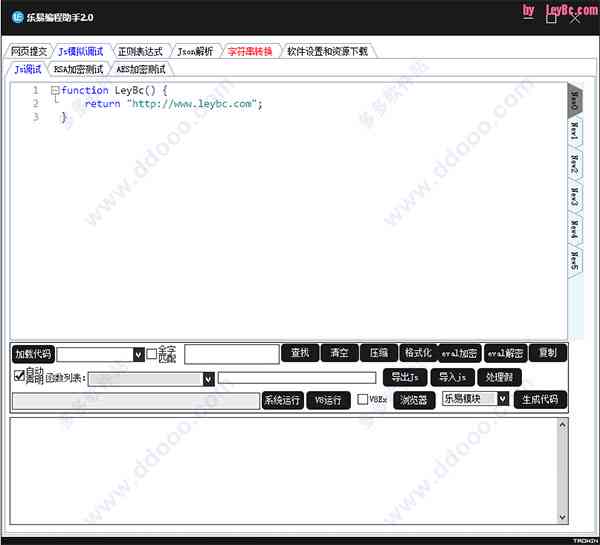Image resolution: width=600 pixels, height=545 pixels.
Task: Click the 加载代码 button
Action: pyautogui.click(x=33, y=354)
